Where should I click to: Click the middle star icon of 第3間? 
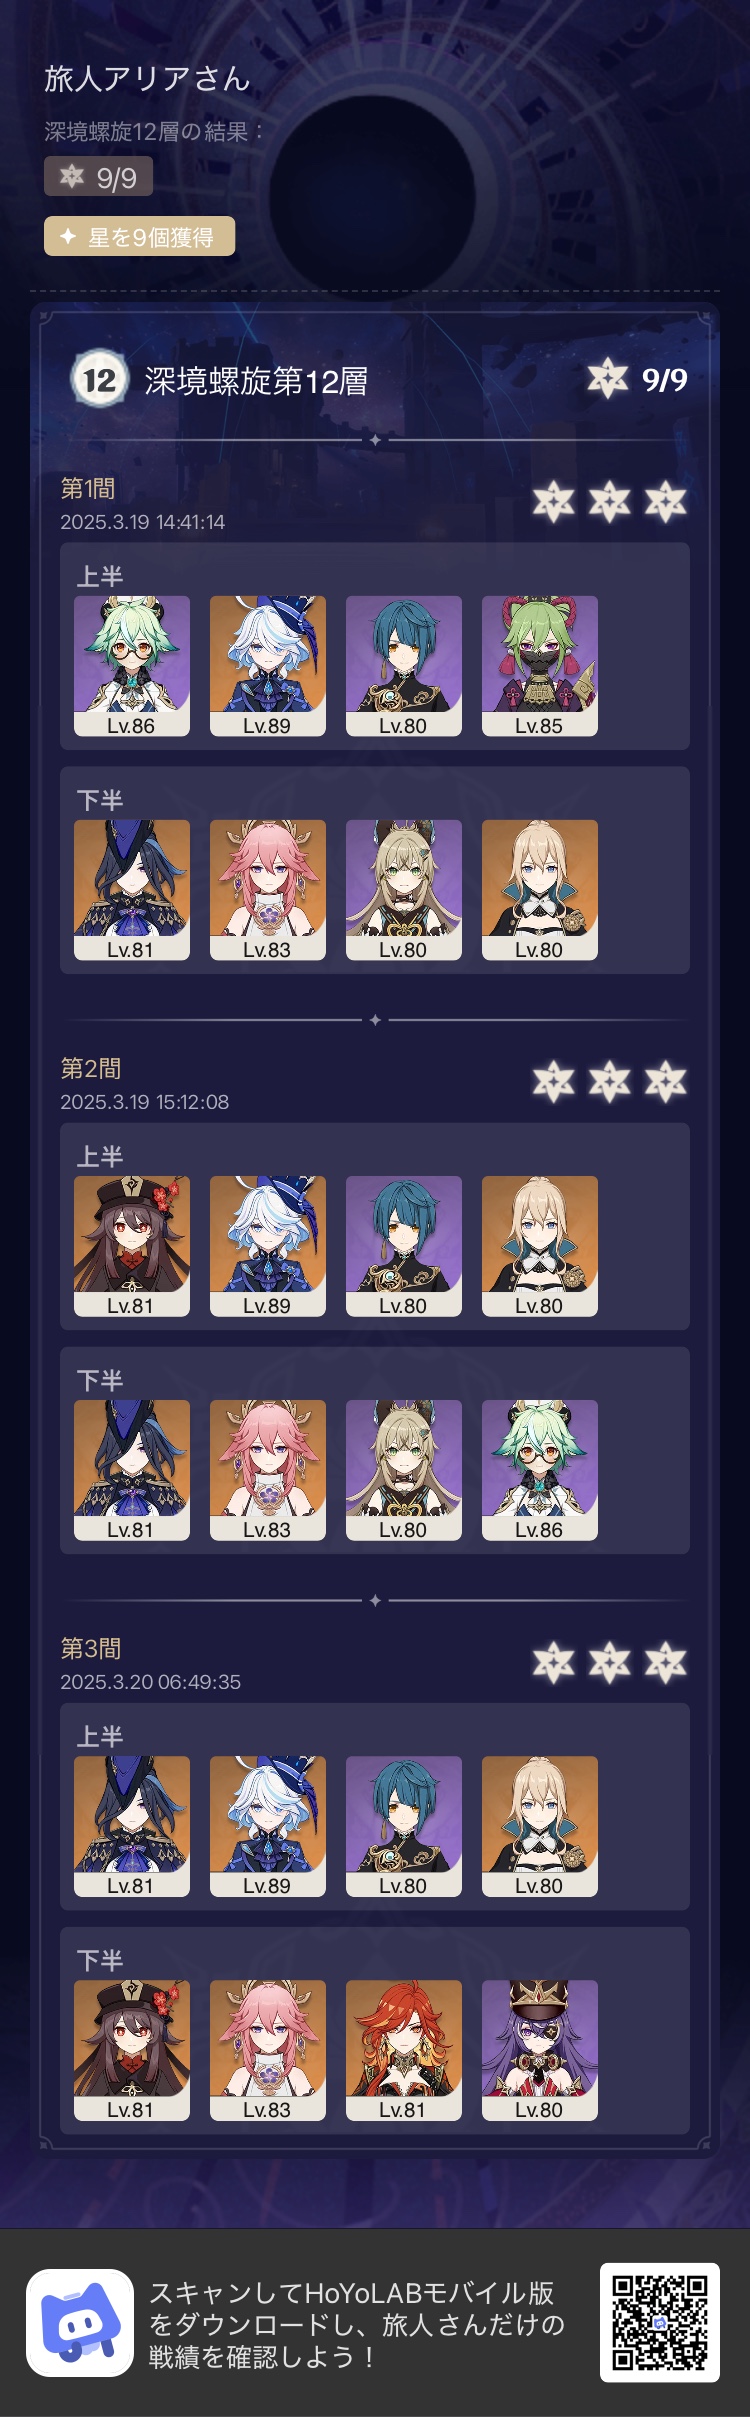(610, 1662)
